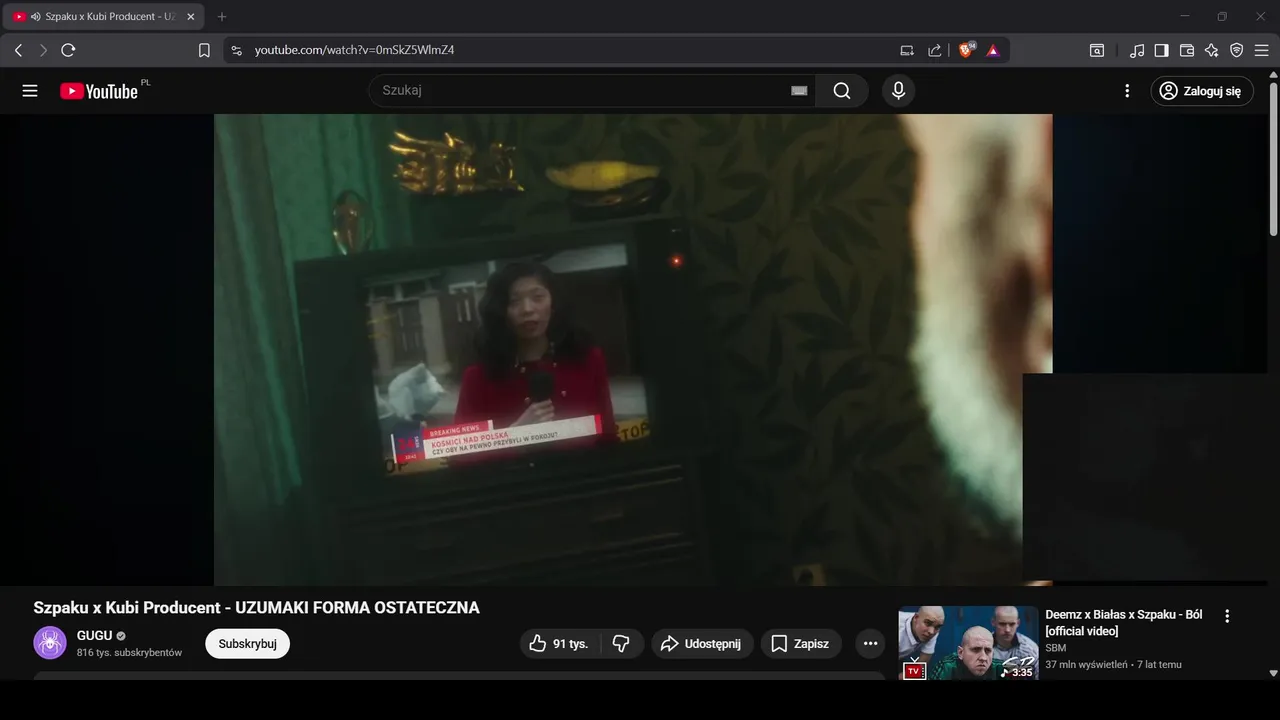
Task: Open the Leo AI sparkle icon
Action: pos(1212,50)
